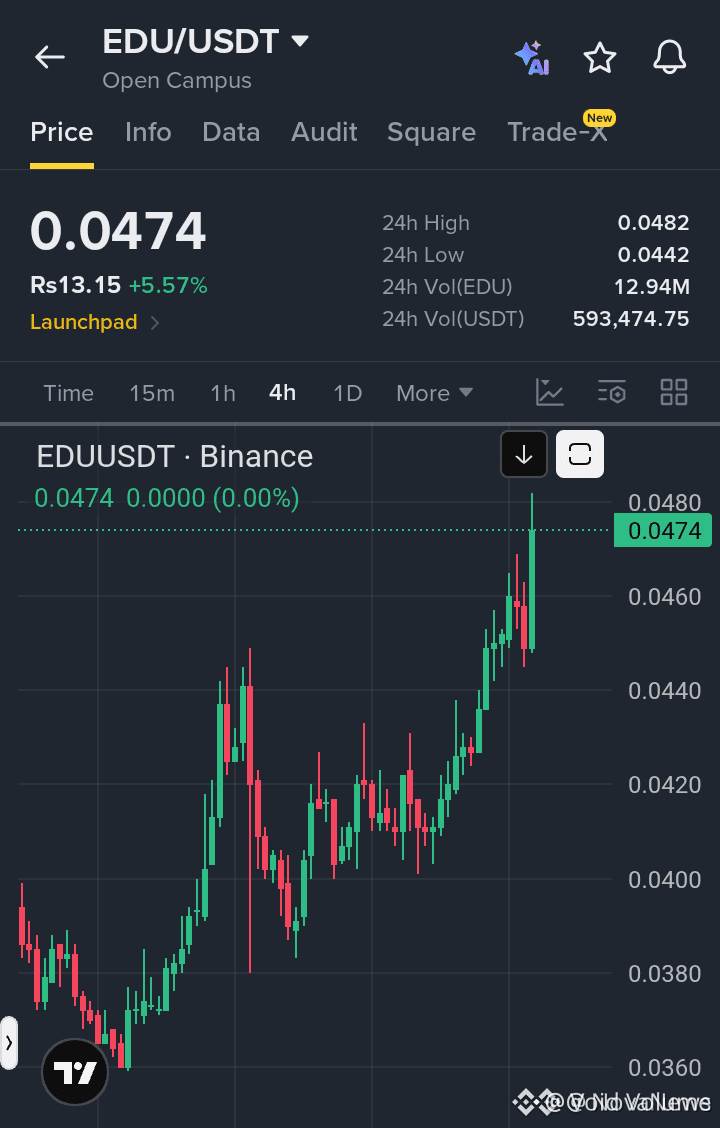Click the 0.0360 price axis label
720x1128 pixels.
(665, 1068)
